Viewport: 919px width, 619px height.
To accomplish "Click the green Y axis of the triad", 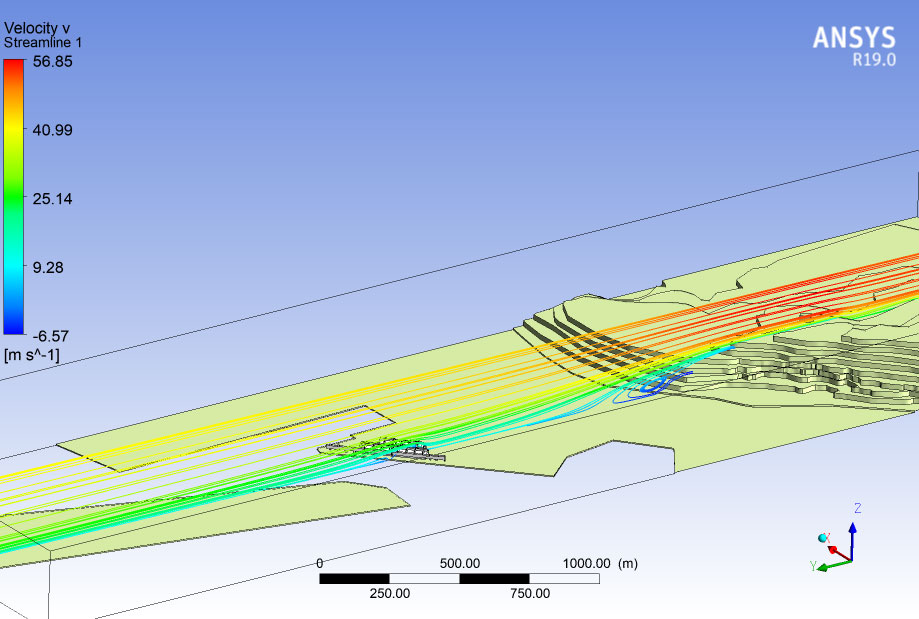I will (x=835, y=566).
